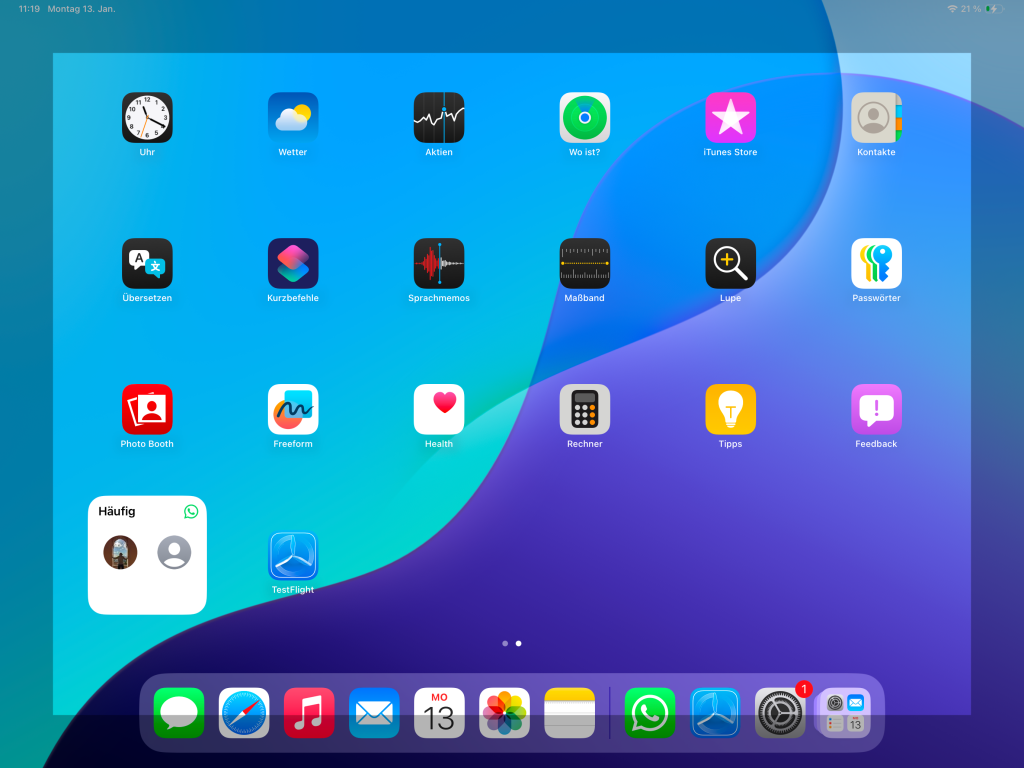
Task: Open Settings with red badge in dock
Action: pos(780,713)
